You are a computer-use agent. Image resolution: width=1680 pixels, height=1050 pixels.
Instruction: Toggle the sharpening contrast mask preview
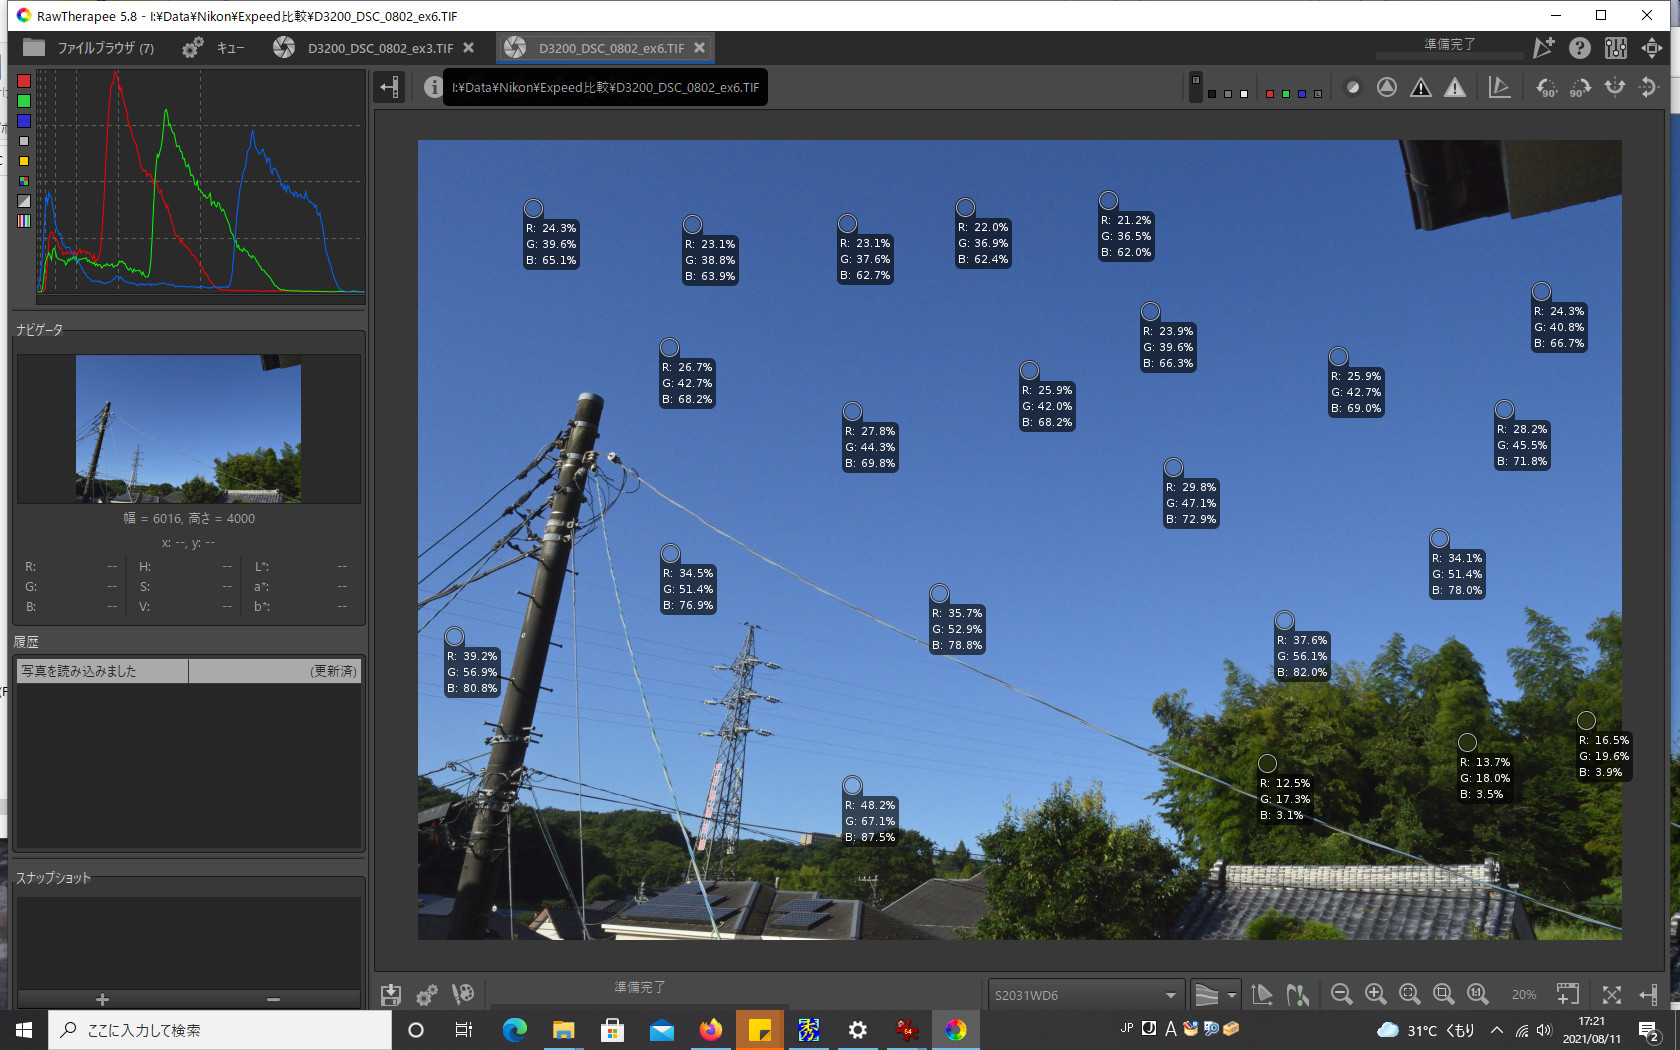1353,87
